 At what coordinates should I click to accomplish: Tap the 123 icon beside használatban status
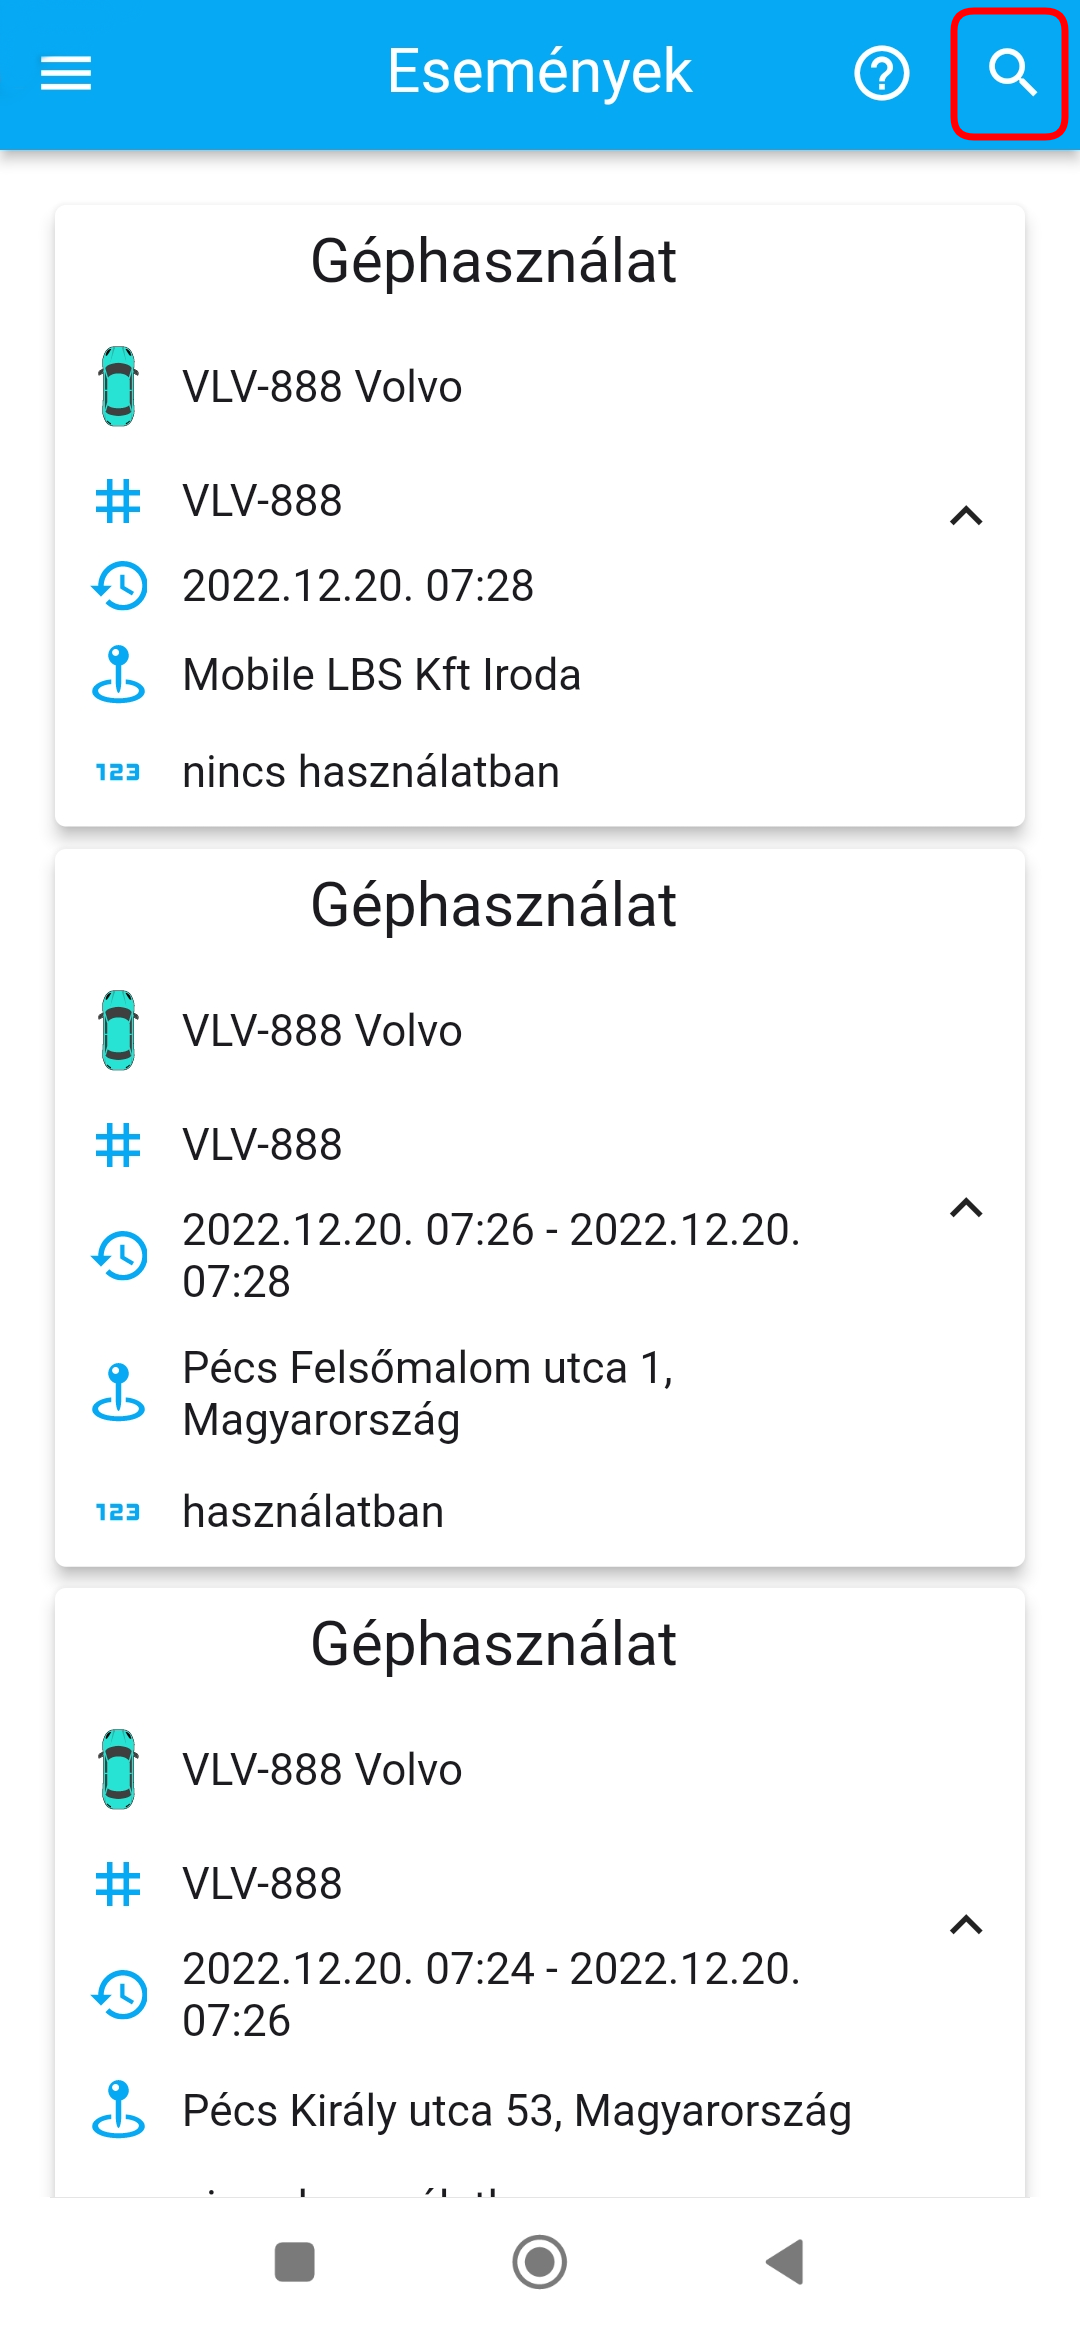(x=118, y=1512)
